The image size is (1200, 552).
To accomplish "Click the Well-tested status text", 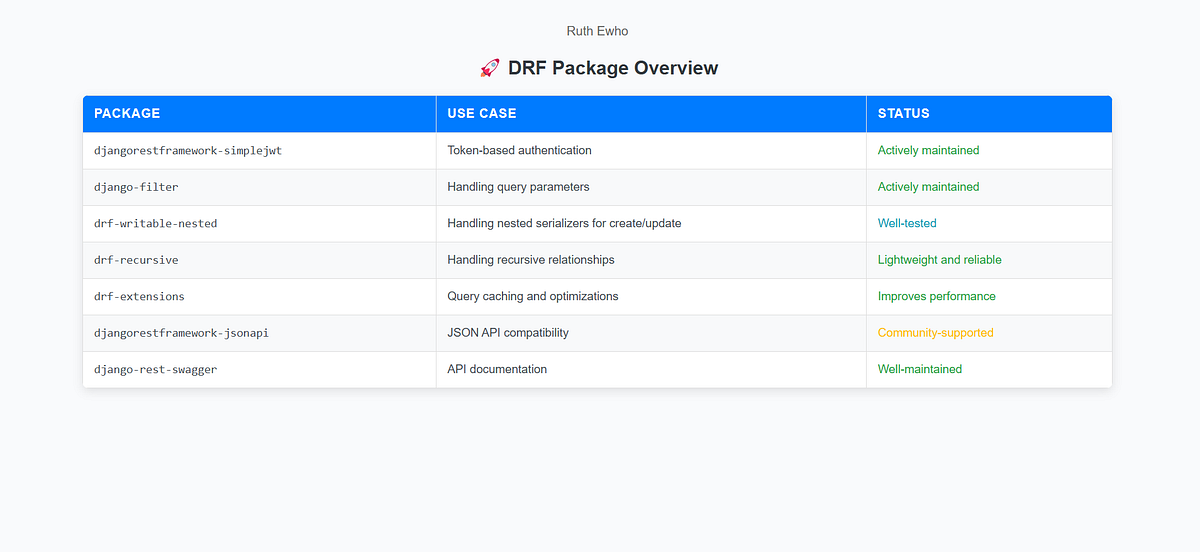I will pyautogui.click(x=907, y=223).
